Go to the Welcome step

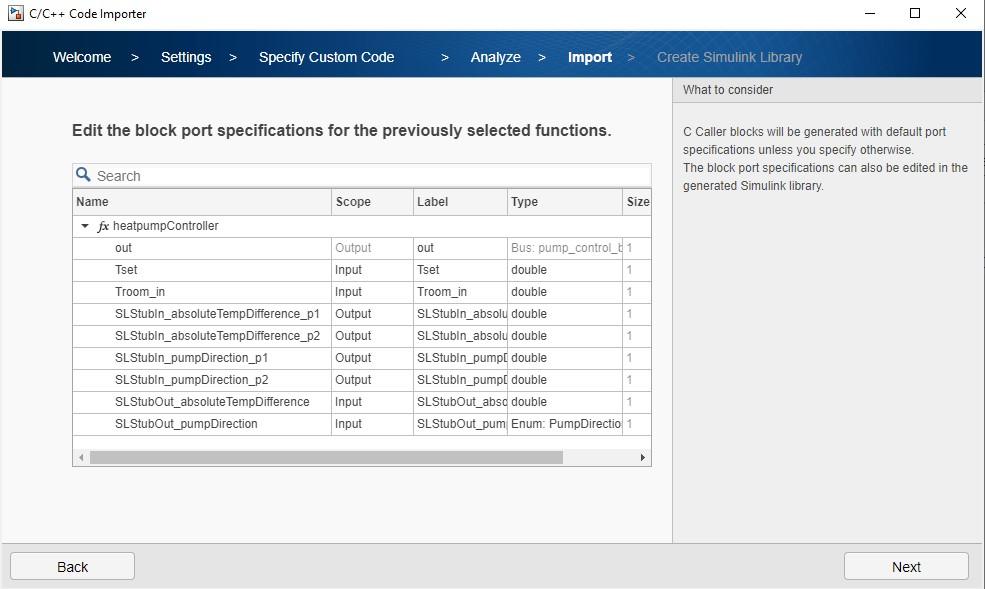[x=82, y=57]
